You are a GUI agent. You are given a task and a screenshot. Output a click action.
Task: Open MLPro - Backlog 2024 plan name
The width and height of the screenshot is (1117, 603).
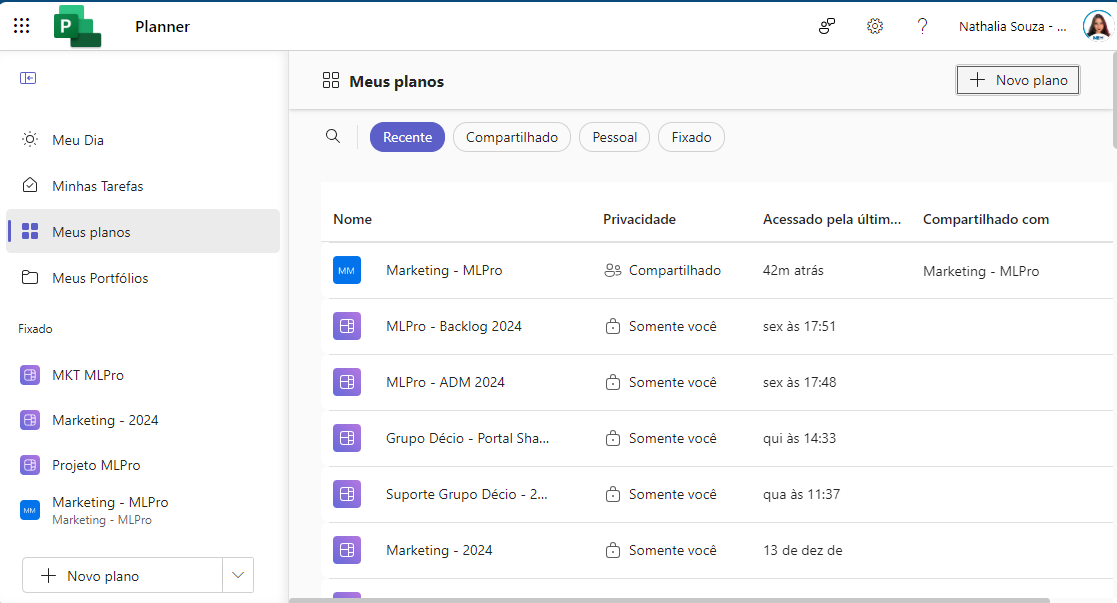454,326
